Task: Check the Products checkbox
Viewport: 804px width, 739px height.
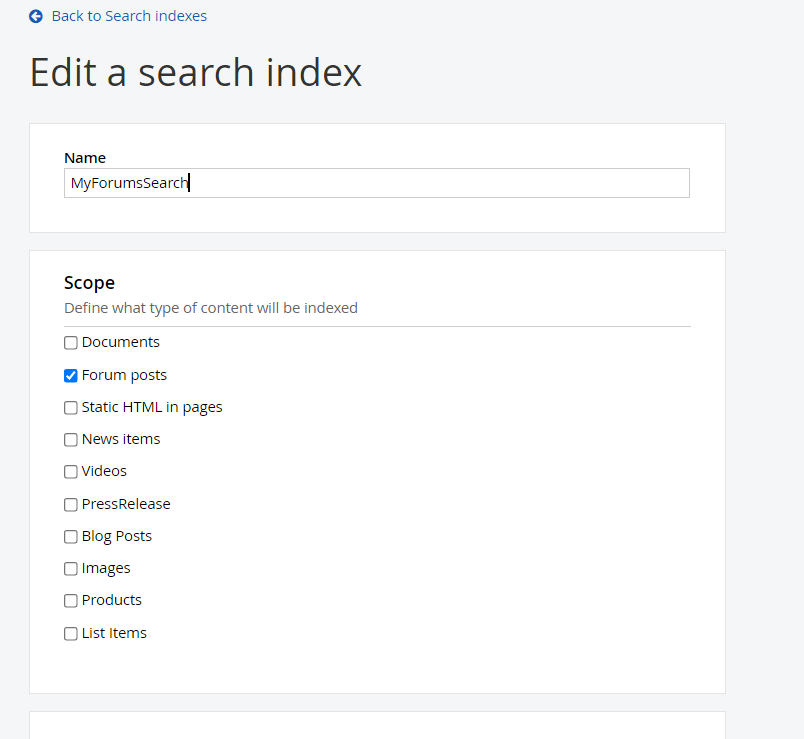Action: tap(71, 601)
